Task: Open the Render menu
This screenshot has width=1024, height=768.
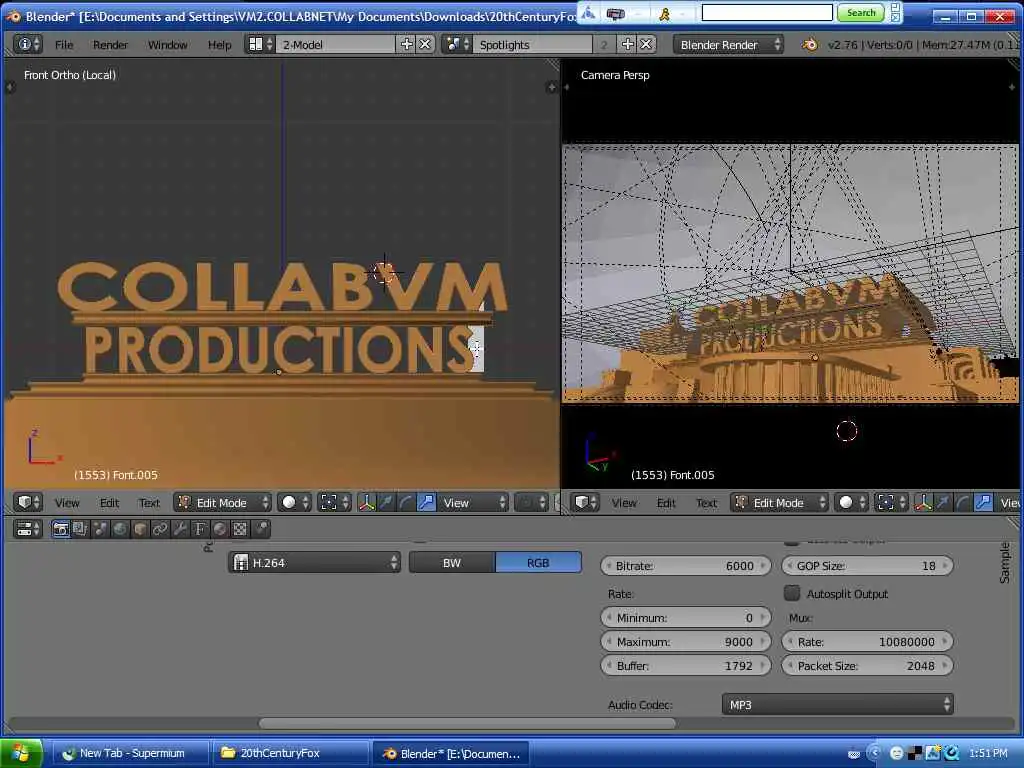Action: tap(110, 44)
